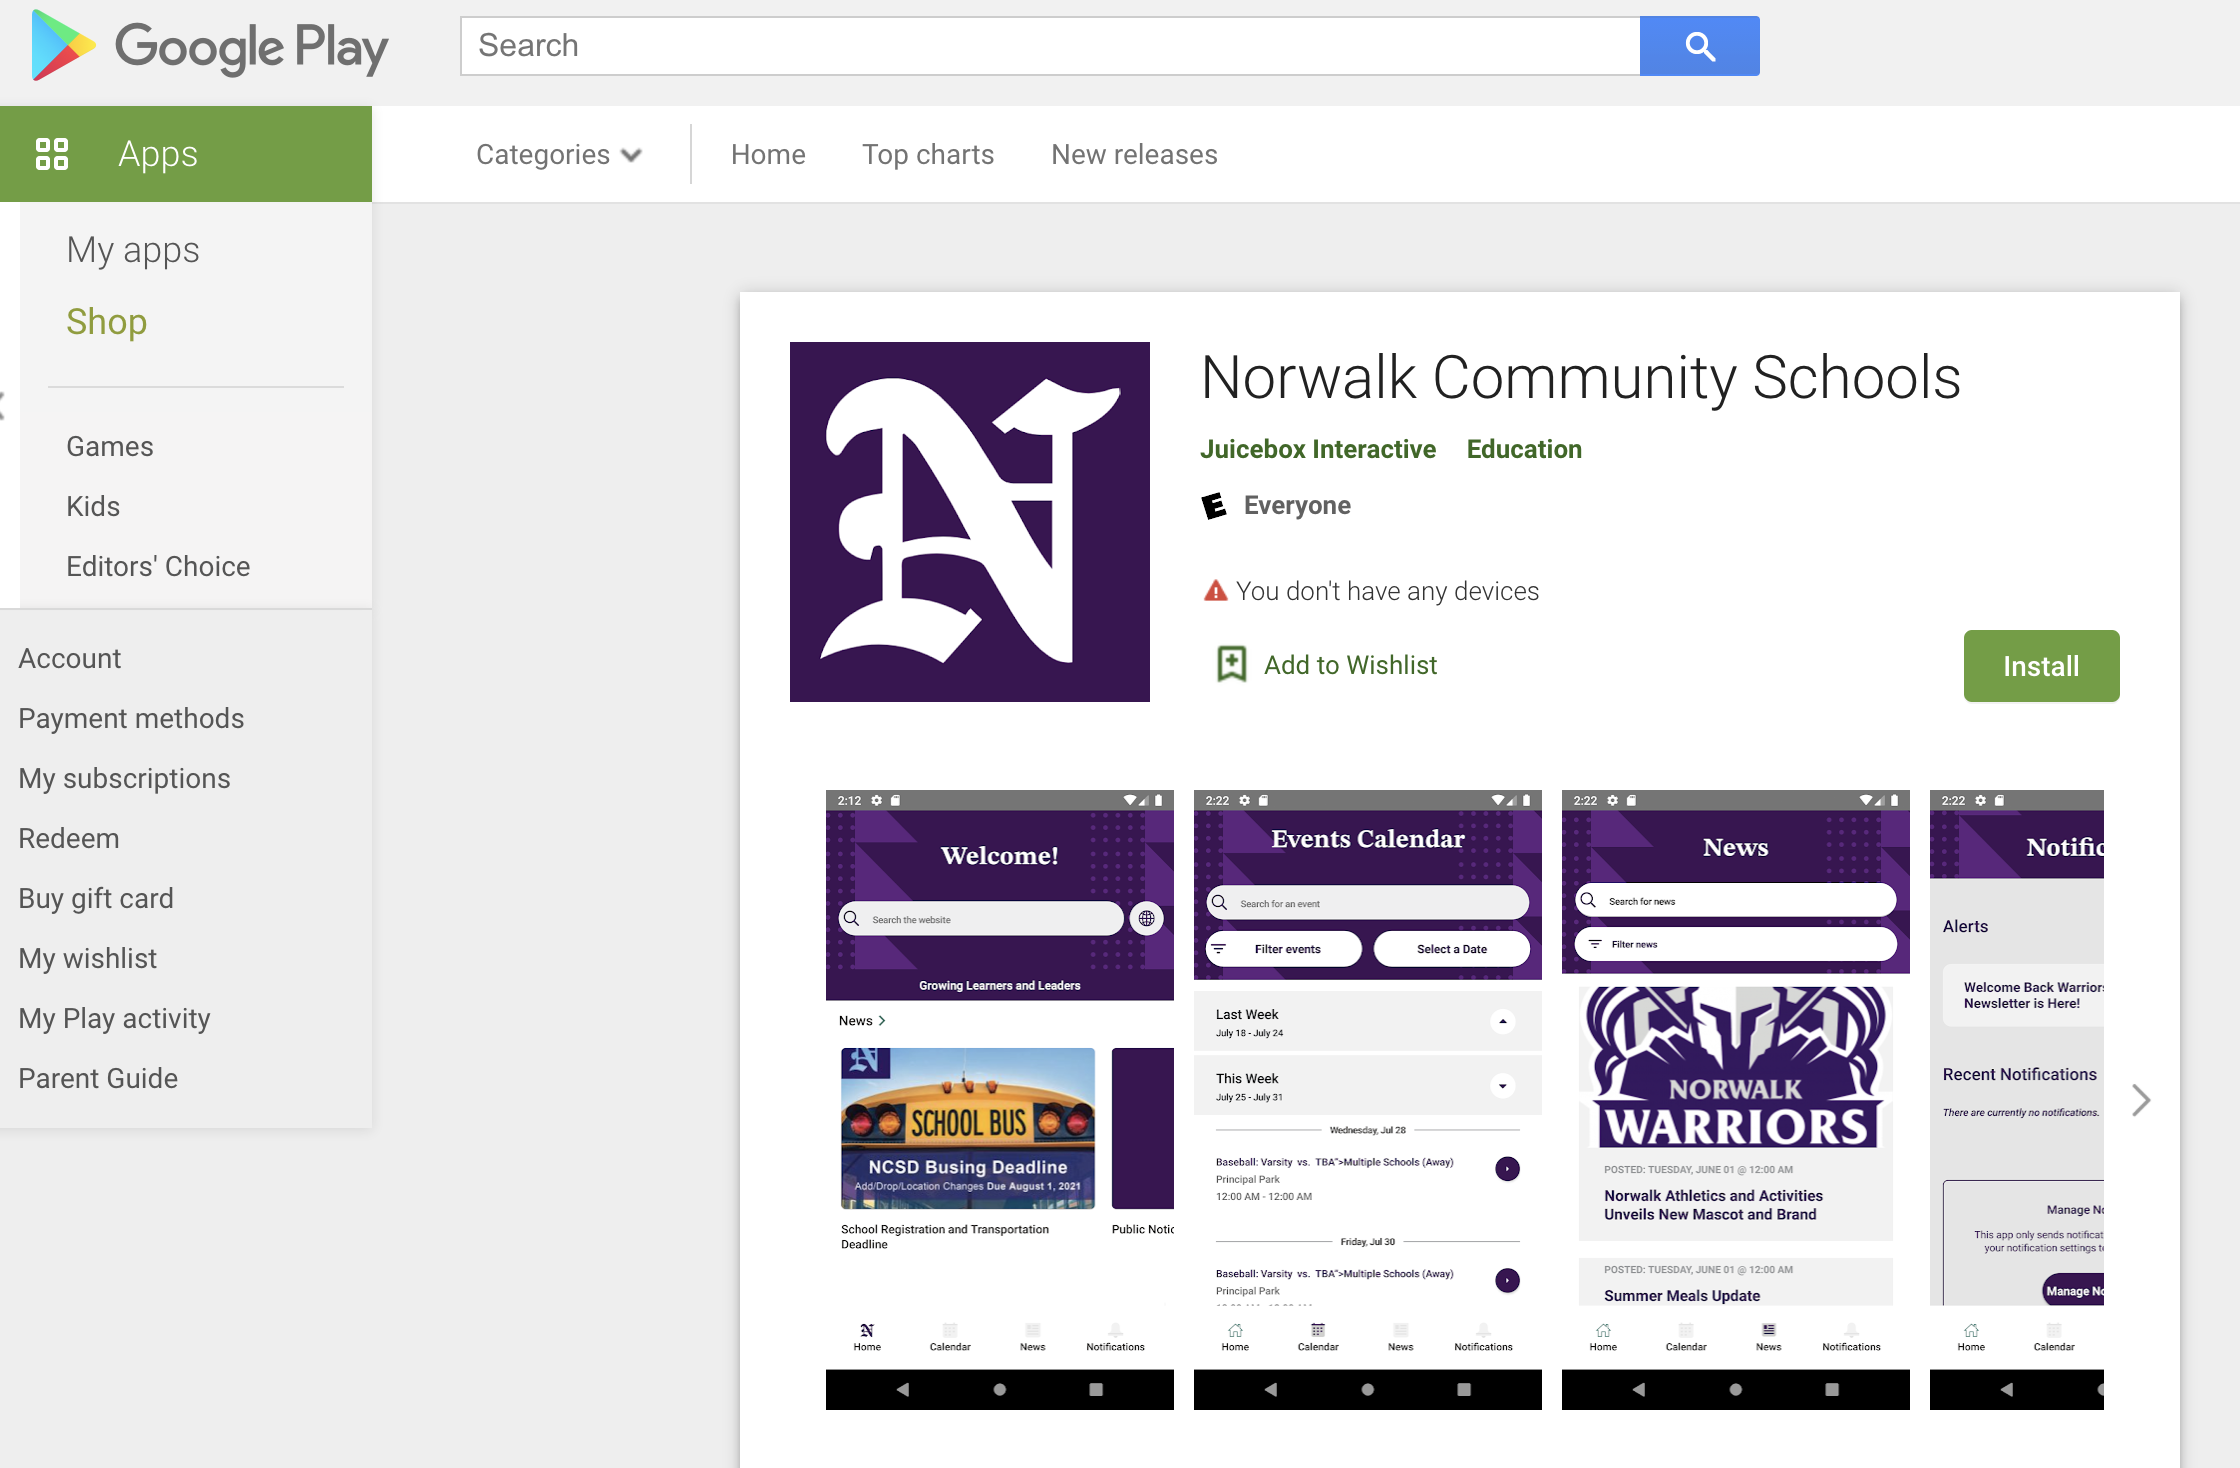Click Android home circle in News screenshot

pyautogui.click(x=1736, y=1389)
